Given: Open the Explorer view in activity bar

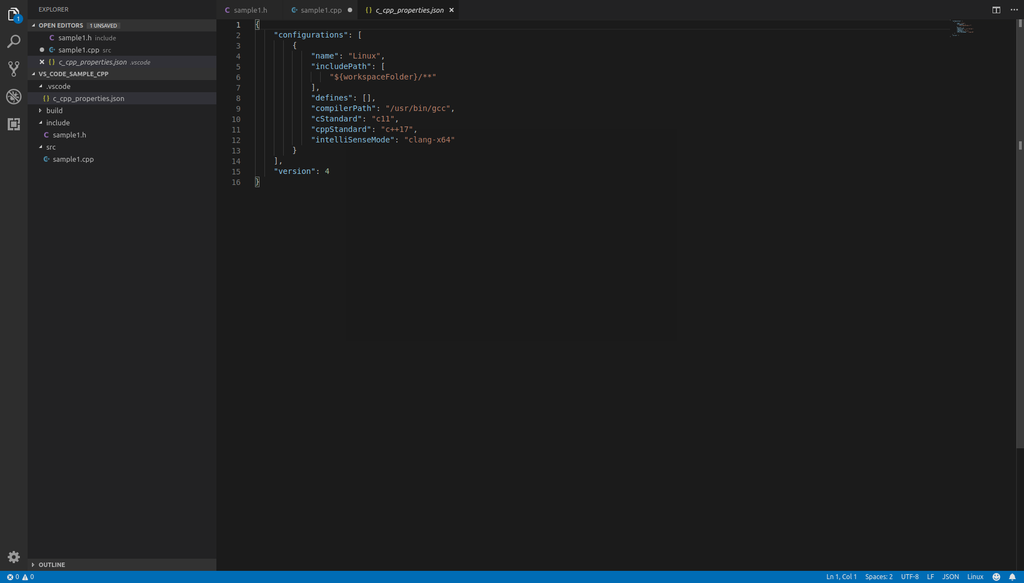Looking at the screenshot, I should [x=13, y=14].
